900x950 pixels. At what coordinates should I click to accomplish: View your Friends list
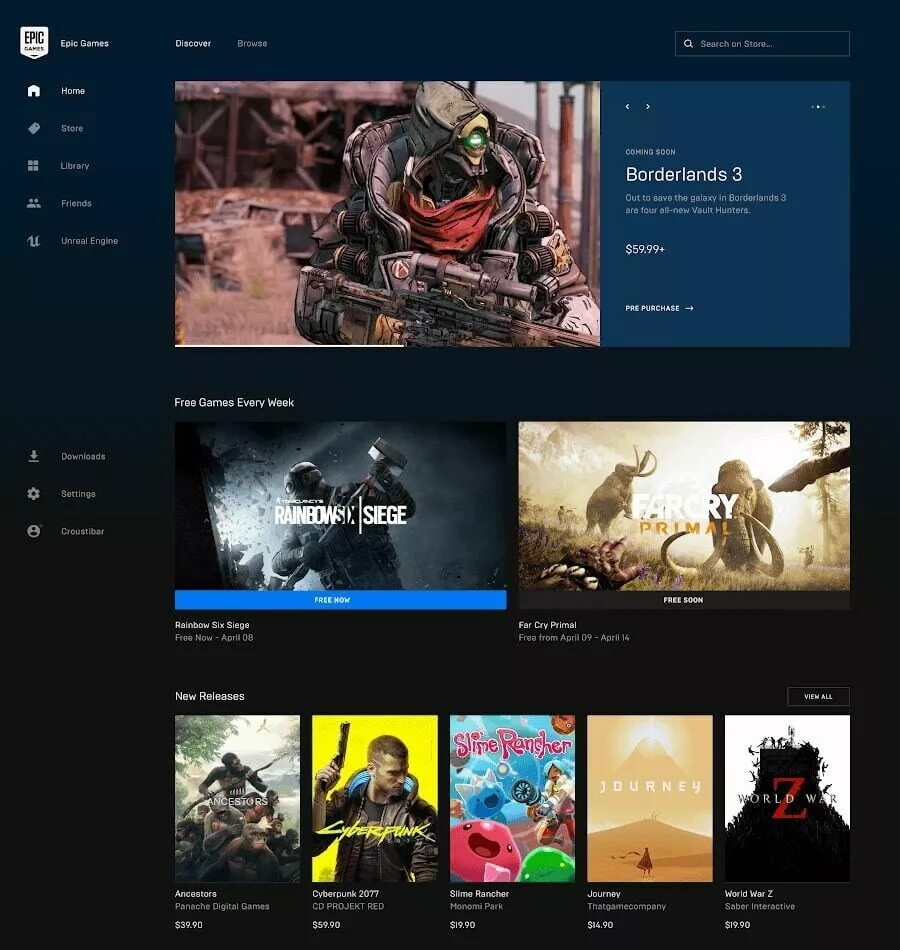click(33, 203)
